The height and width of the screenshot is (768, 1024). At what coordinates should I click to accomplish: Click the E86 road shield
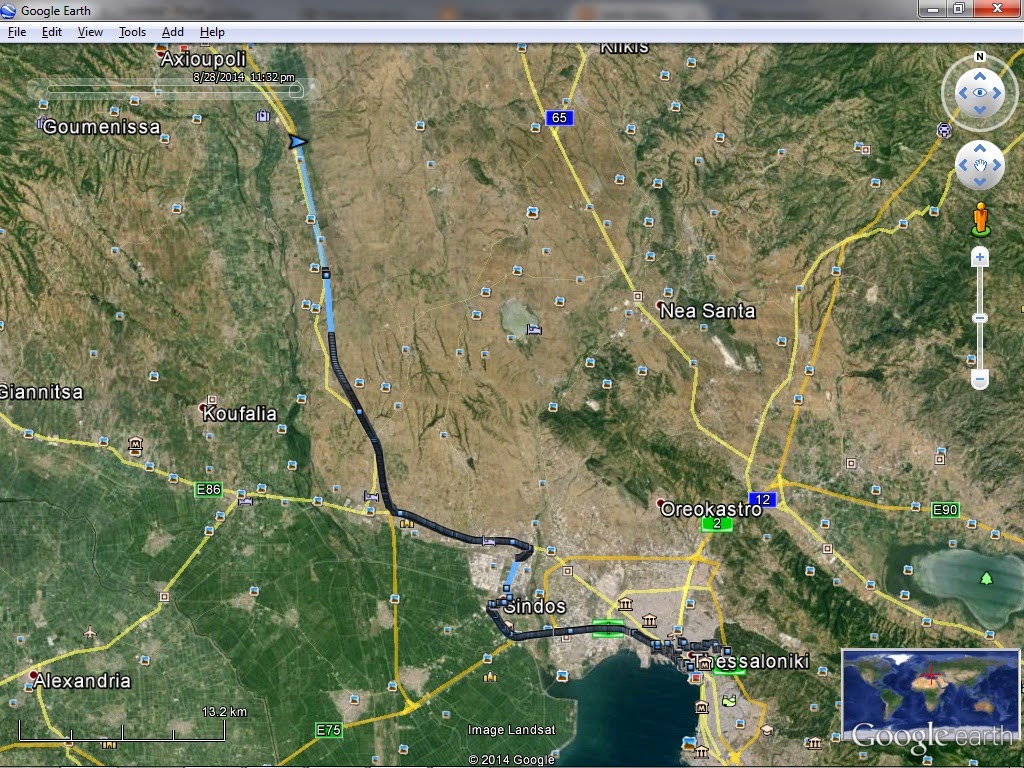(x=208, y=489)
